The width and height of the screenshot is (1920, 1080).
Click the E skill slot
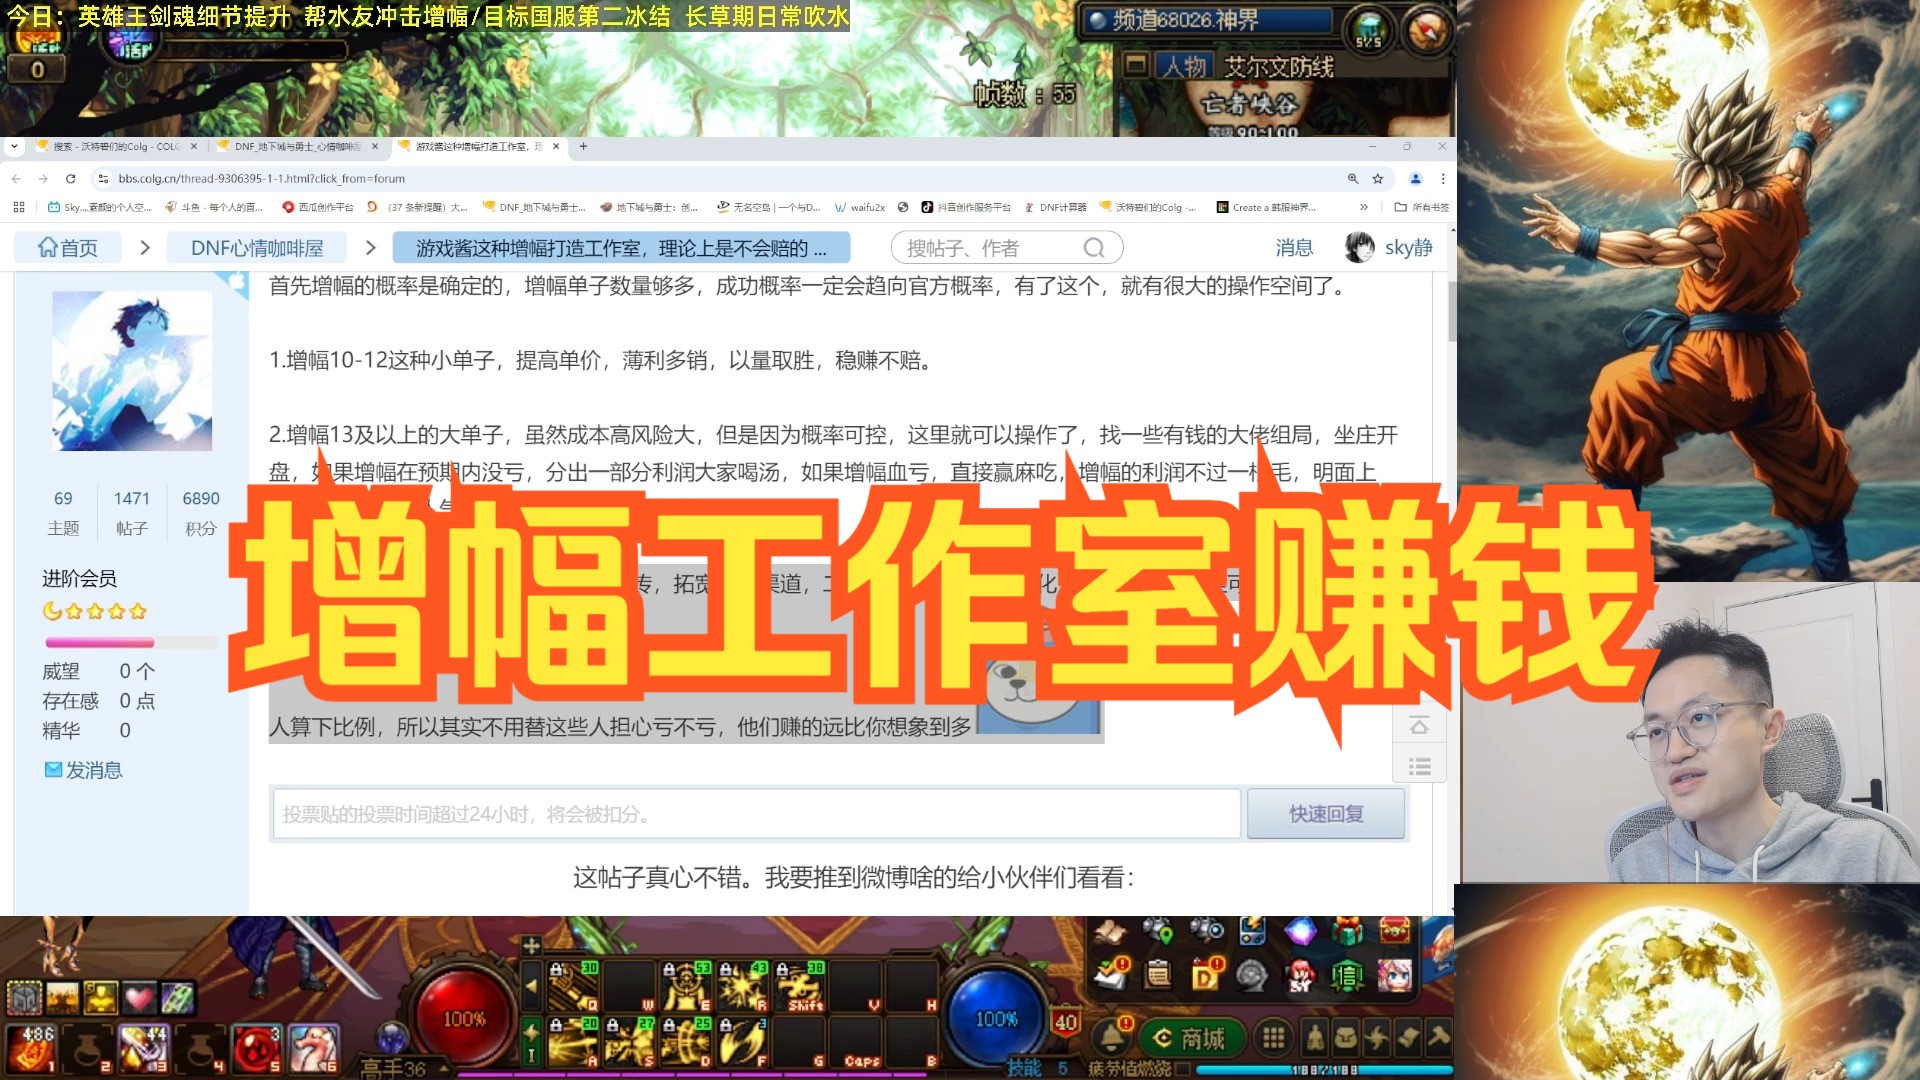pyautogui.click(x=686, y=986)
